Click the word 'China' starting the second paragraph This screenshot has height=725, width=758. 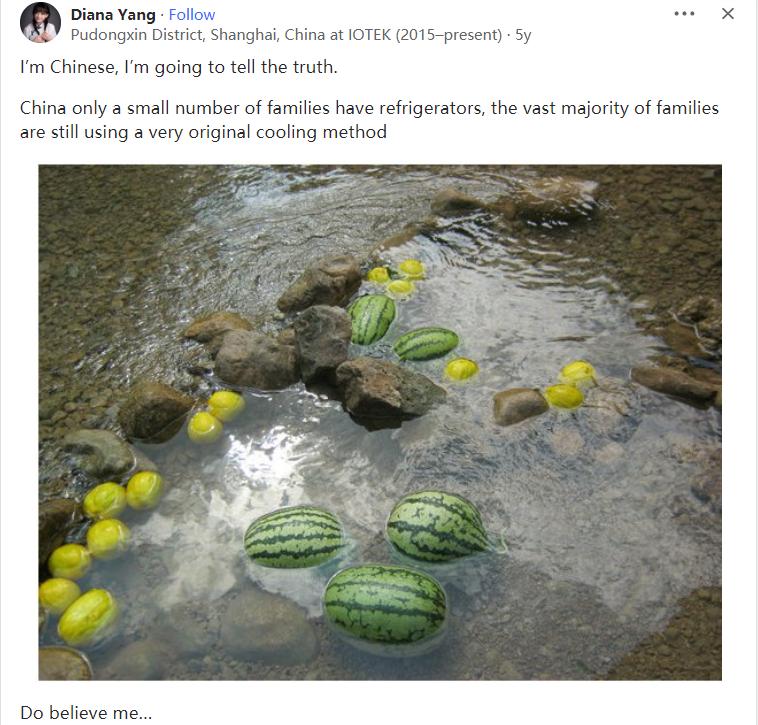click(43, 108)
